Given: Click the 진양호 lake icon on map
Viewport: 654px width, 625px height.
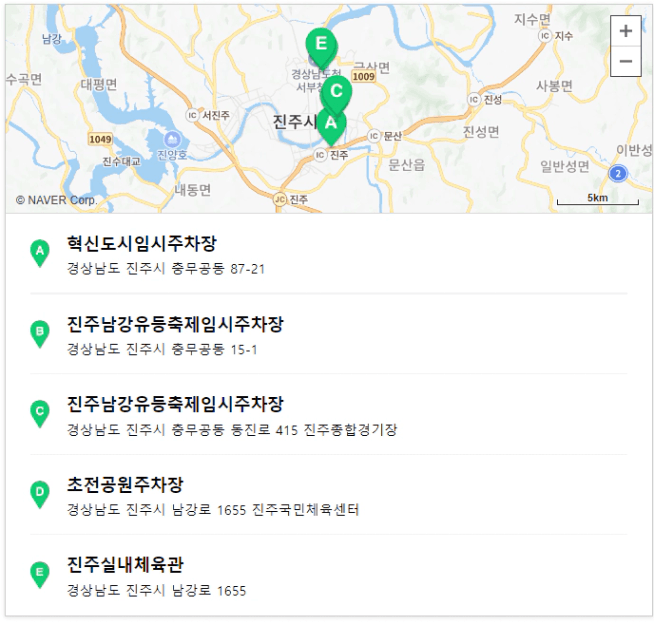Looking at the screenshot, I should 172,139.
